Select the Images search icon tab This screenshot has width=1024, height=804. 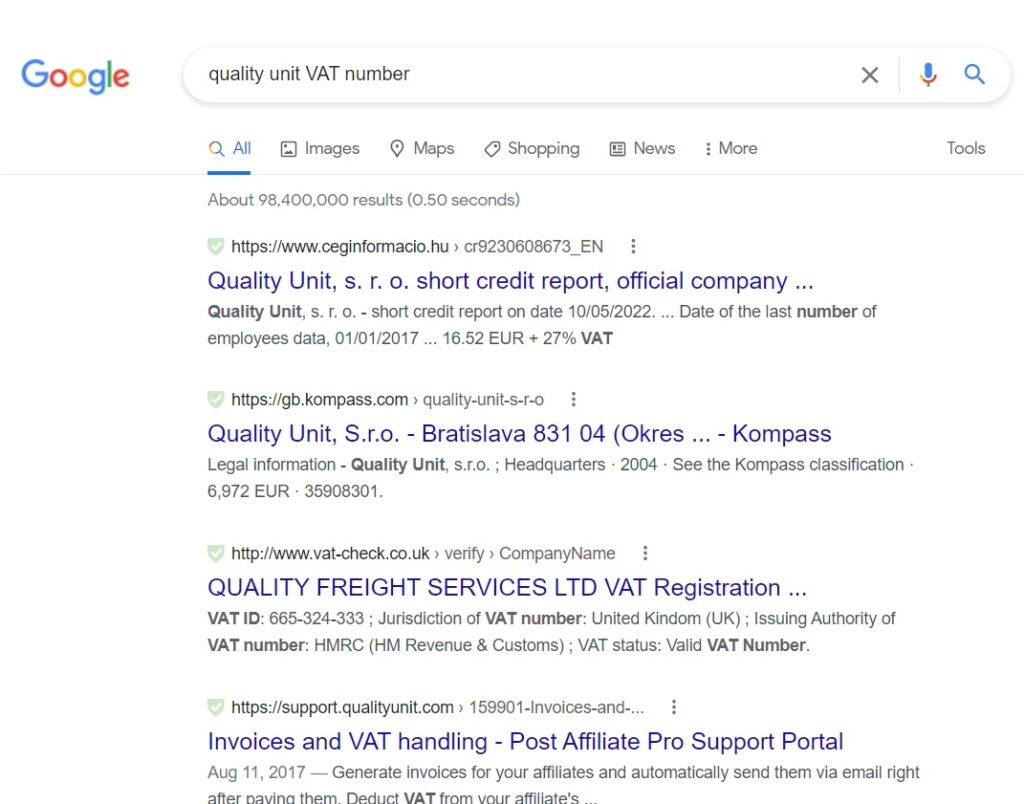287,147
